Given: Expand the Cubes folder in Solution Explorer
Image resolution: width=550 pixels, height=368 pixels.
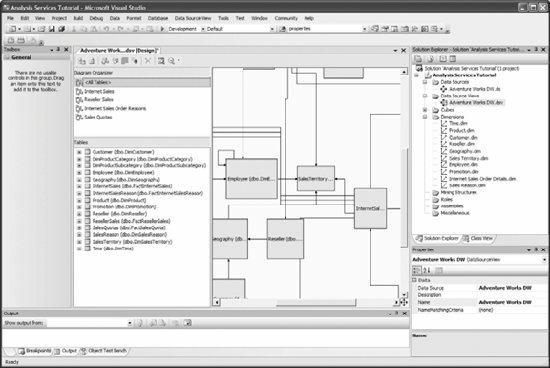Looking at the screenshot, I should (x=425, y=110).
